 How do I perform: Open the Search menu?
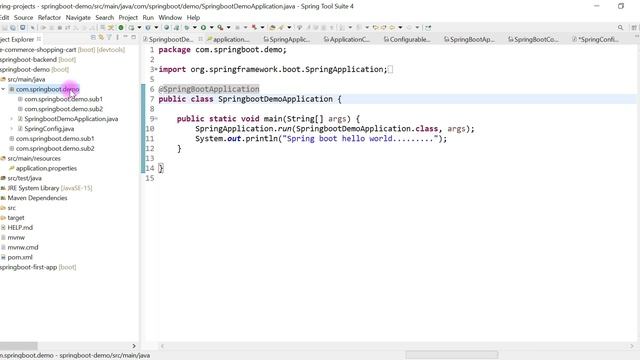point(104,18)
